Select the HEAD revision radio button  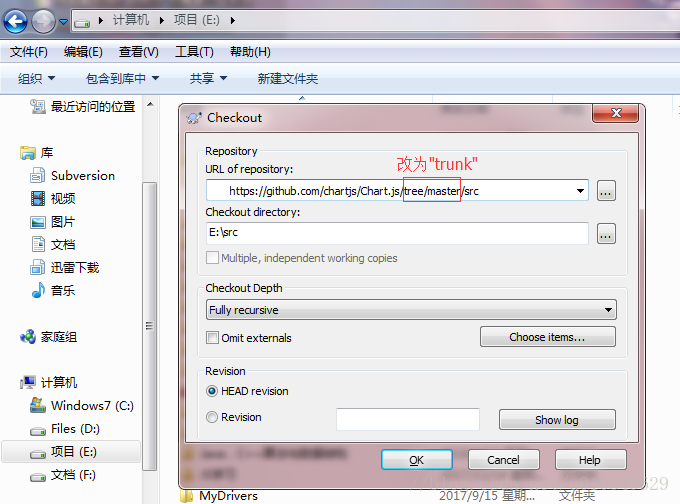(x=212, y=391)
